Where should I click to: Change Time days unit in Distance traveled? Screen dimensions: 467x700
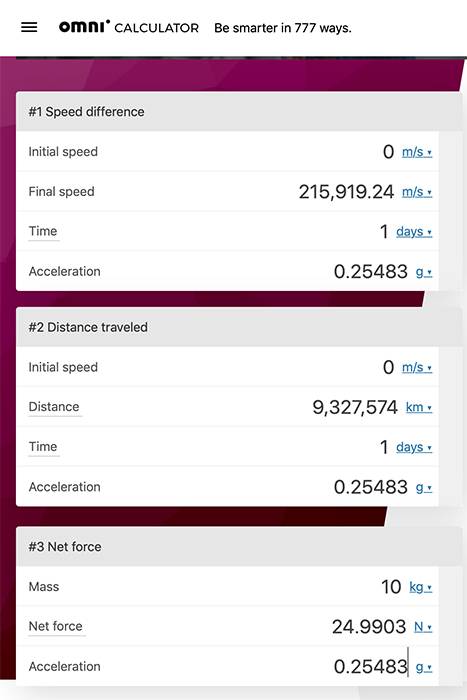click(x=414, y=447)
